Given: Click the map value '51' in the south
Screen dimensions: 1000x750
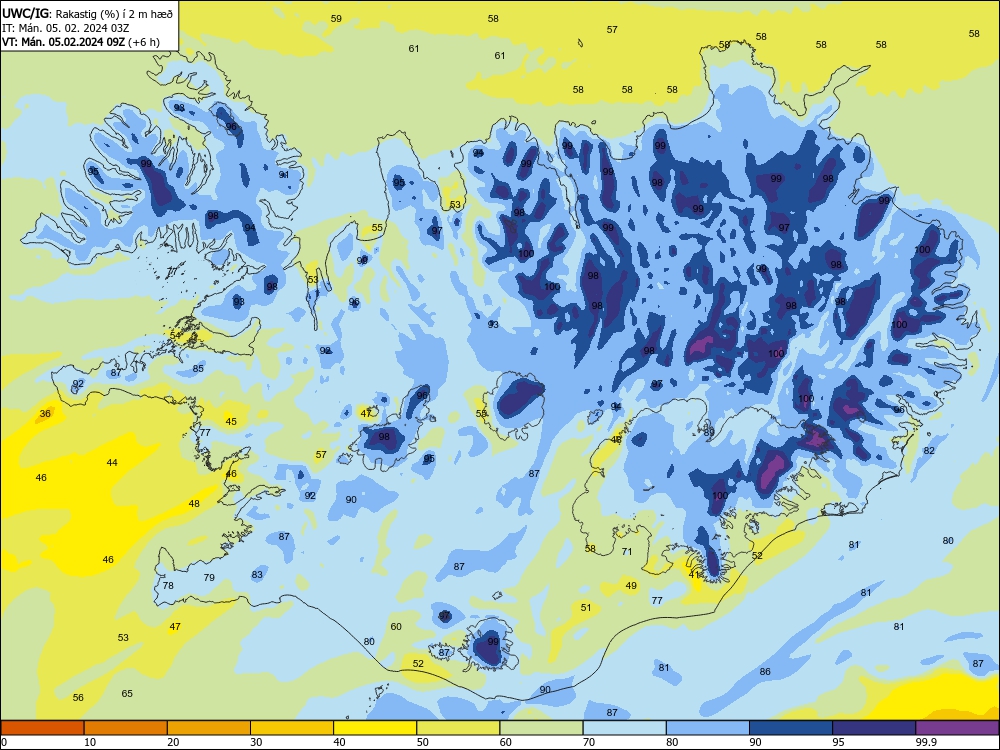Looking at the screenshot, I should (x=586, y=607).
